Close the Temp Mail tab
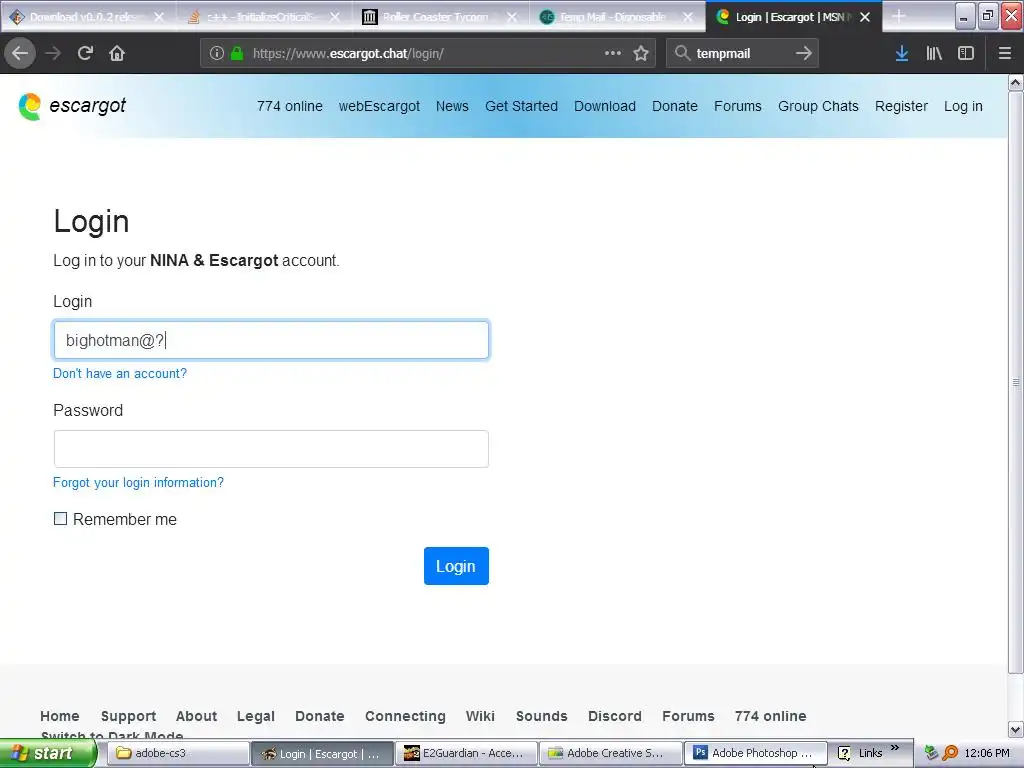The width and height of the screenshot is (1024, 768). pos(688,17)
